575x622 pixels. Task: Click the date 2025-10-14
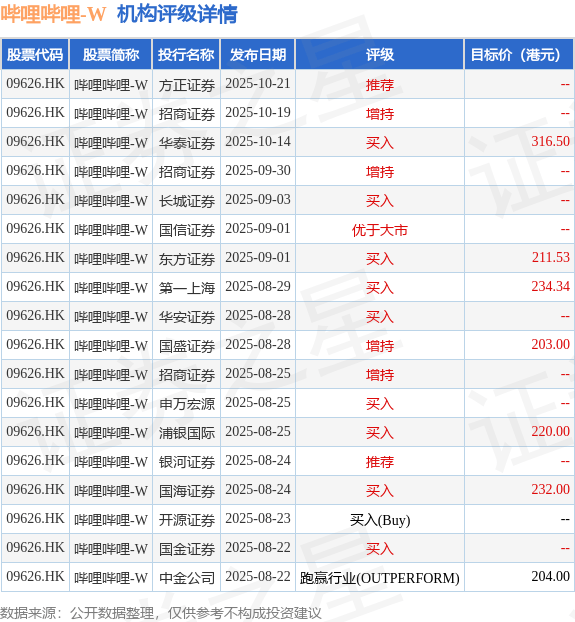point(258,142)
